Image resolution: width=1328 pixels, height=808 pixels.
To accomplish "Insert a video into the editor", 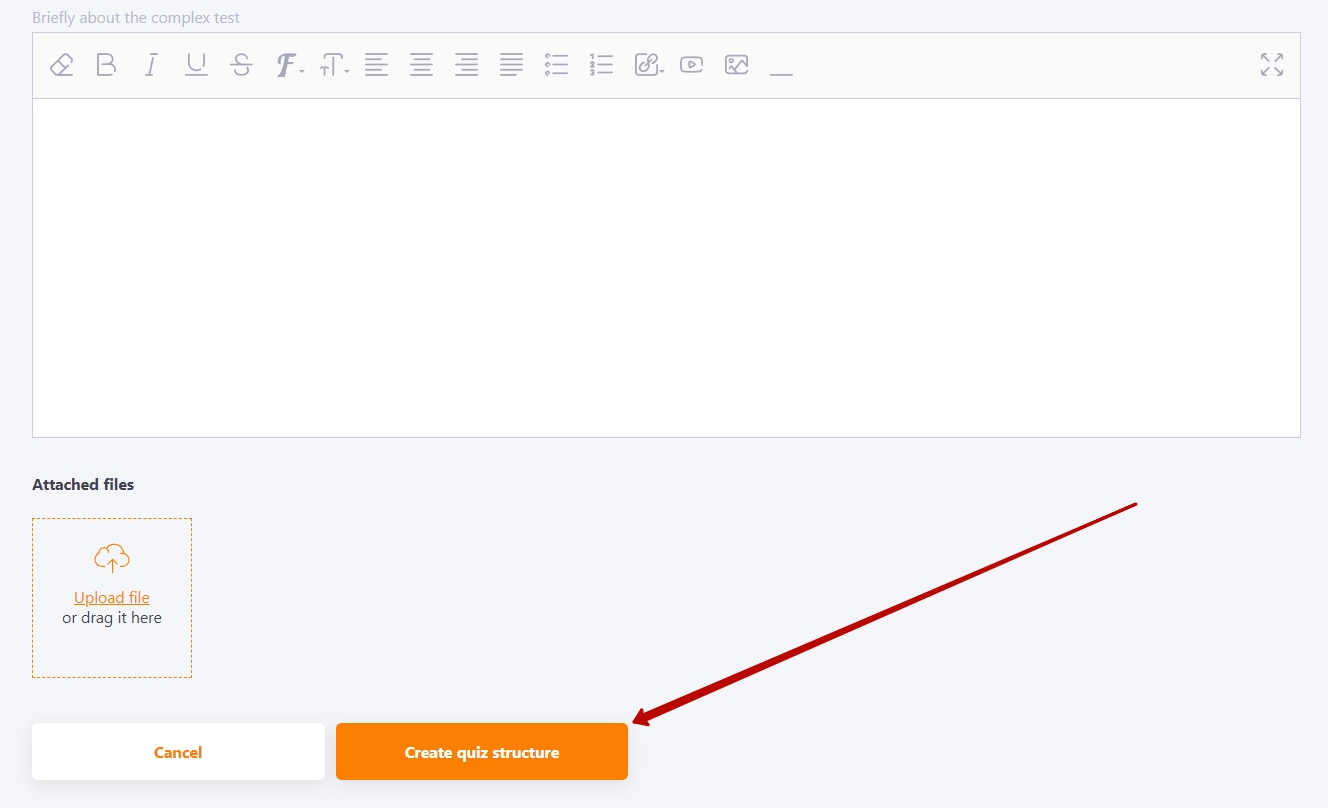I will tap(691, 65).
